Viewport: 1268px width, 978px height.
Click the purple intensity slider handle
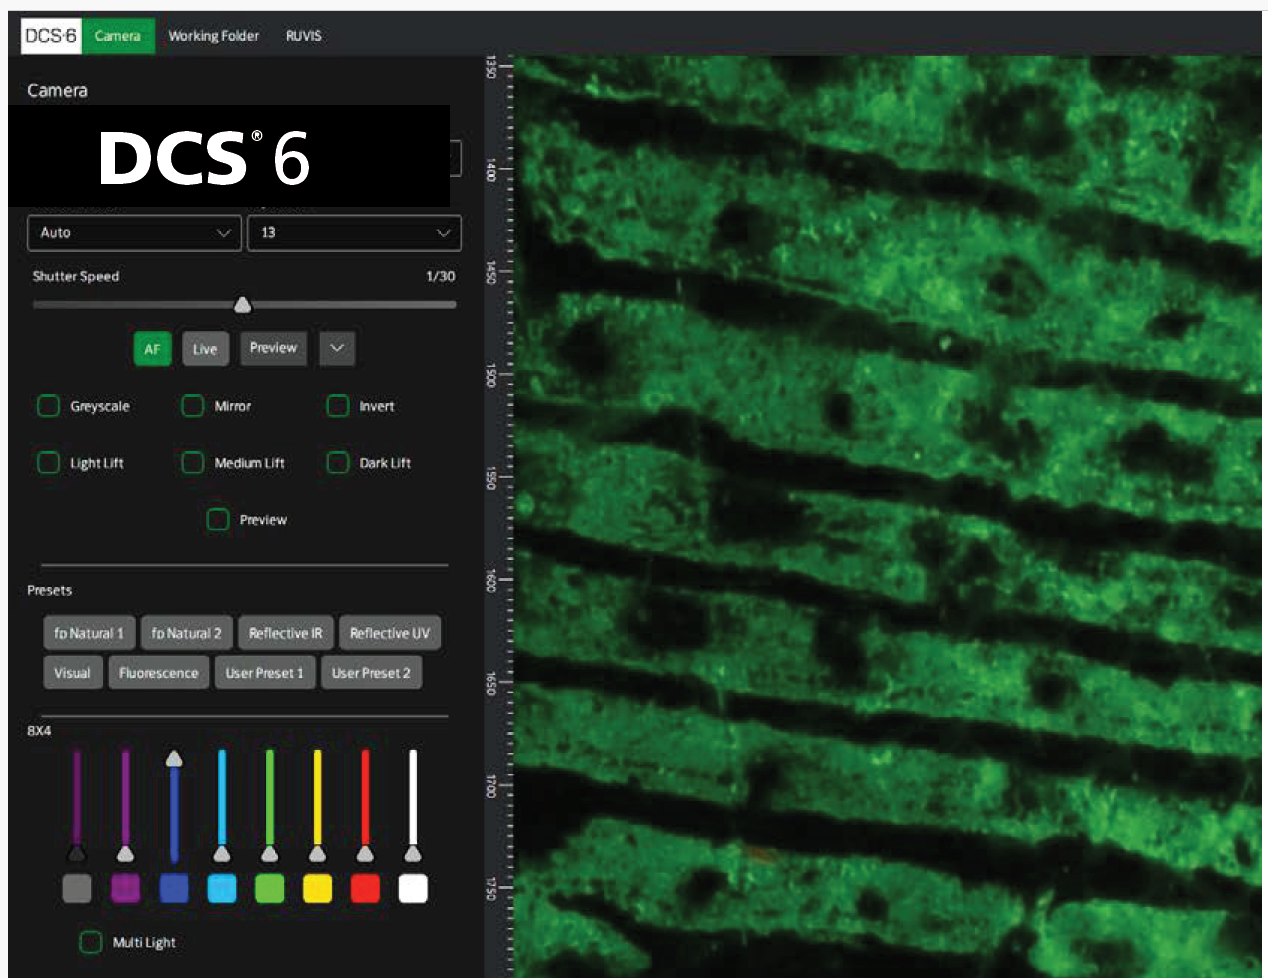click(x=125, y=853)
